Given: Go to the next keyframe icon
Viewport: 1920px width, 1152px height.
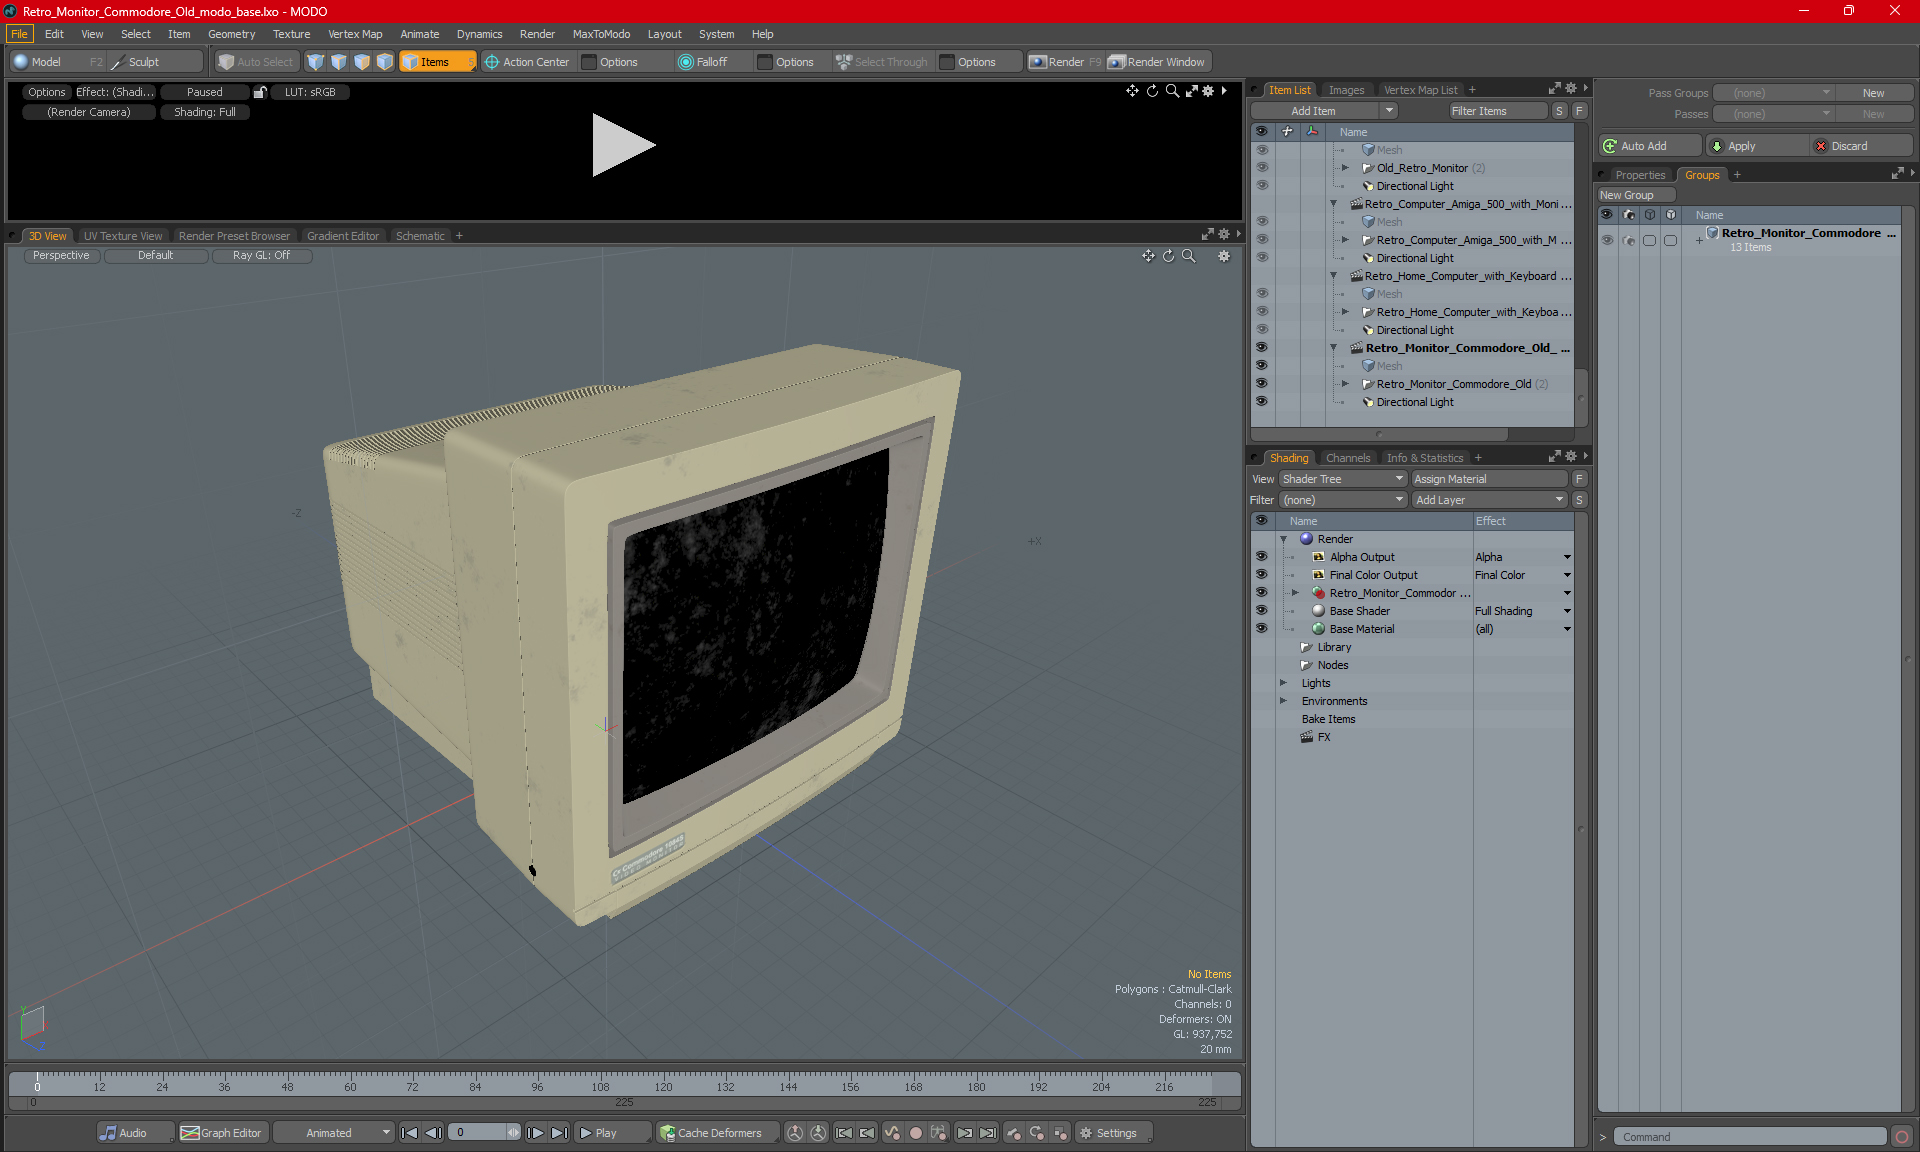Looking at the screenshot, I should (965, 1133).
